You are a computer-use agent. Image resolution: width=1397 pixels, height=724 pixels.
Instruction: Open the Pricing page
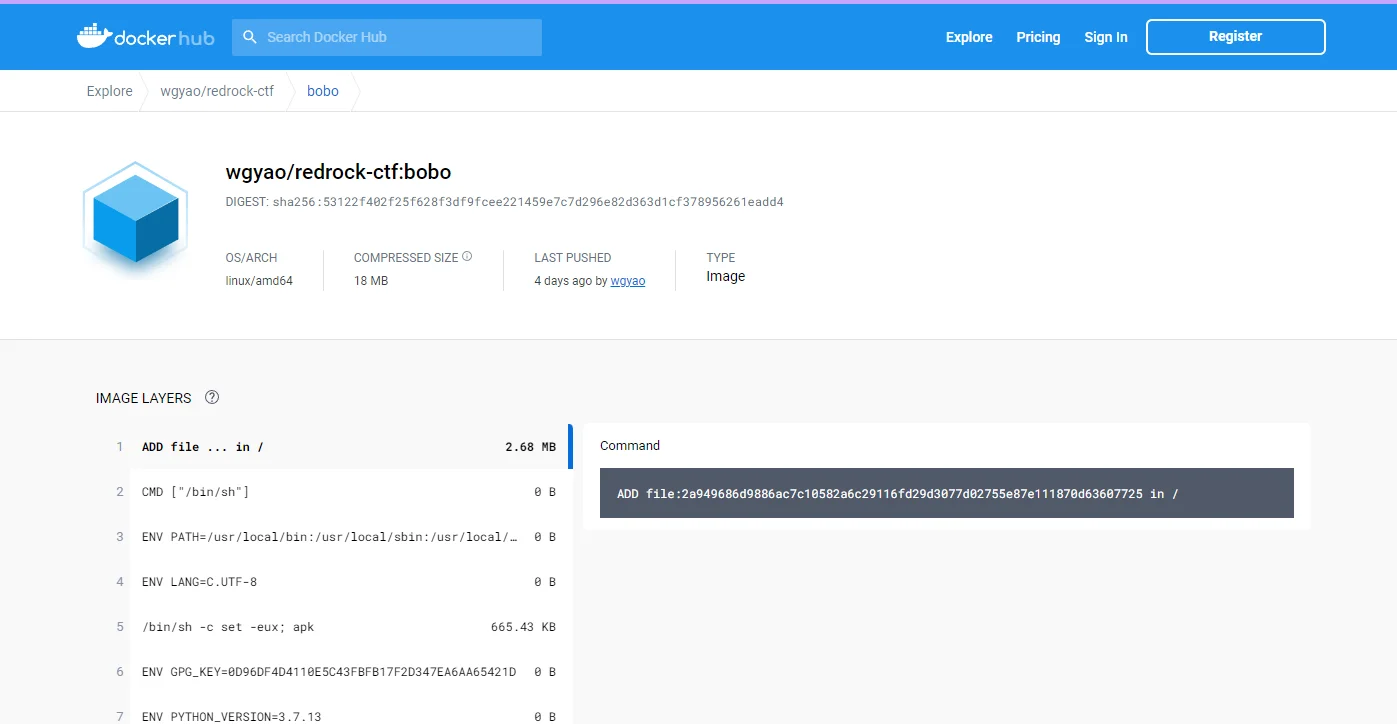point(1038,37)
